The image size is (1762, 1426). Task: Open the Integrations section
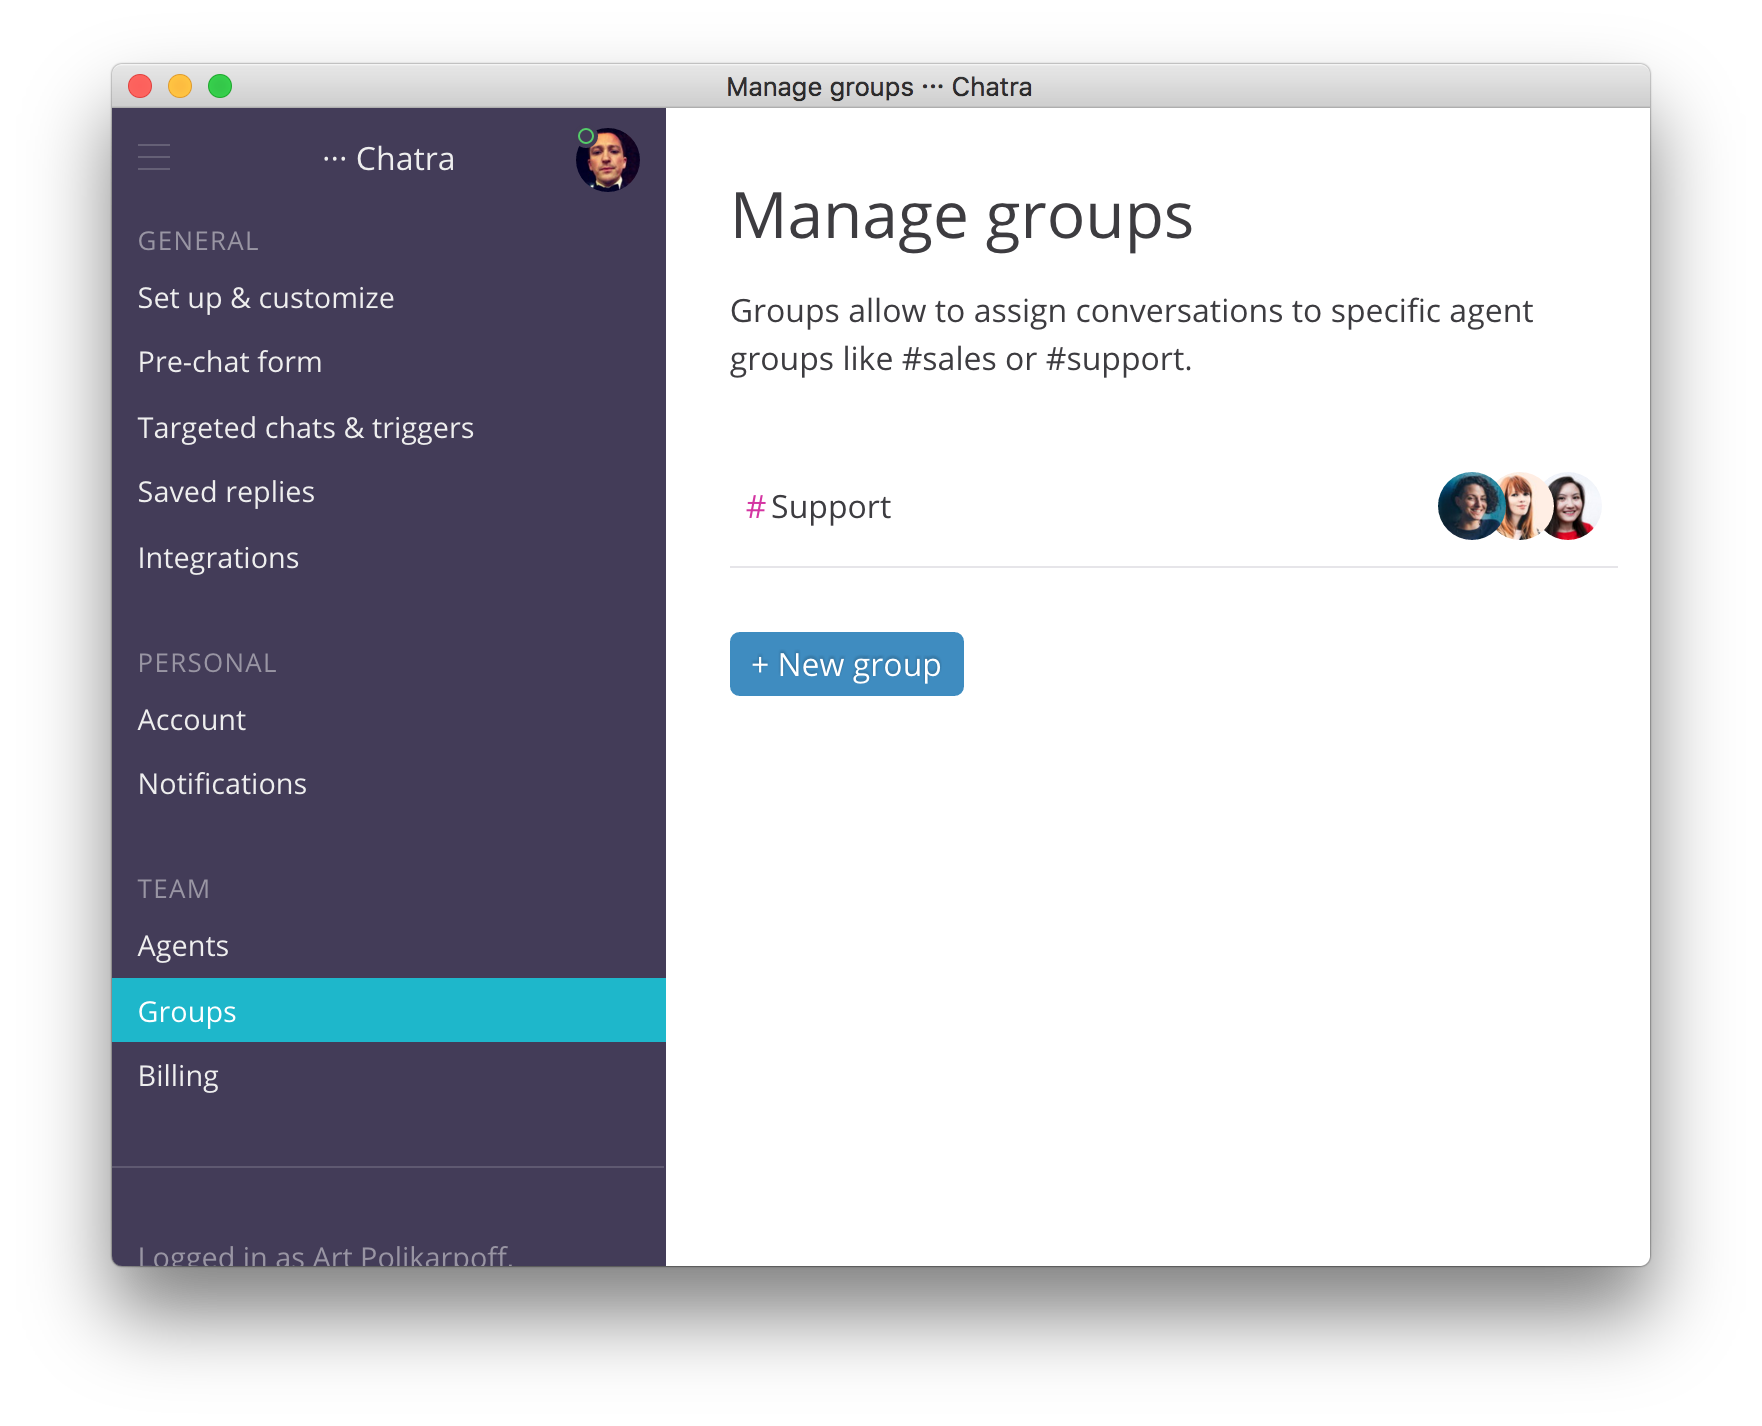pyautogui.click(x=218, y=558)
